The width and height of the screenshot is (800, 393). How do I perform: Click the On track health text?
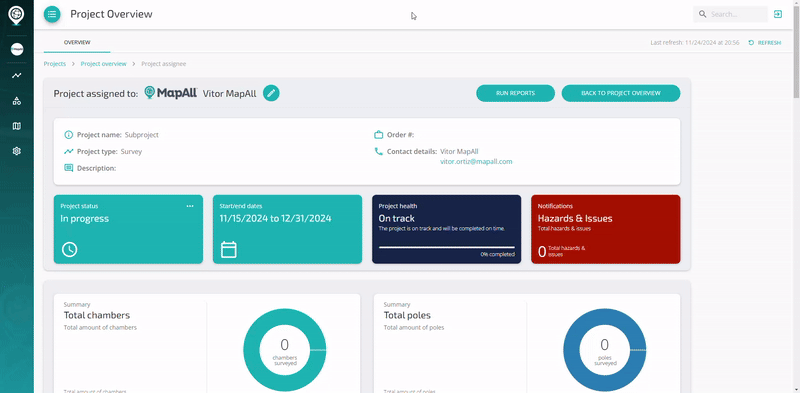[397, 218]
